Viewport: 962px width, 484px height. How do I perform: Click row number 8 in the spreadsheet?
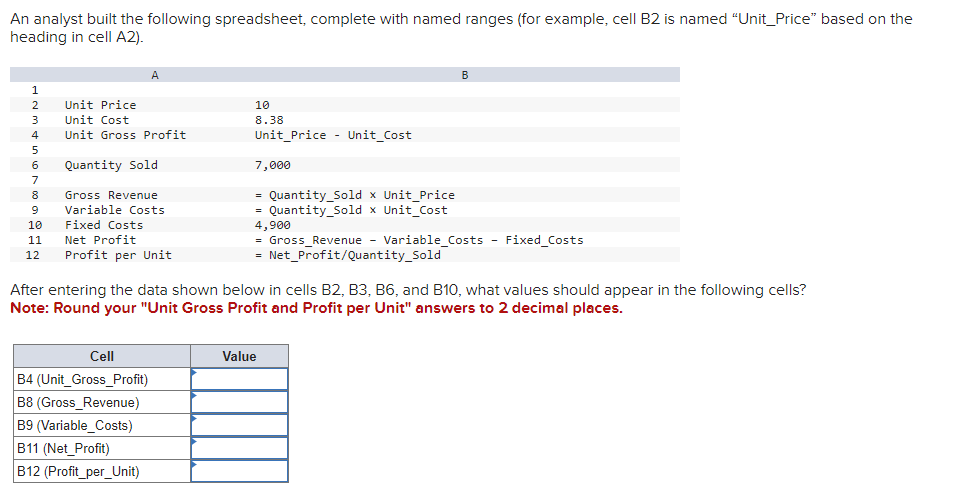pos(35,195)
